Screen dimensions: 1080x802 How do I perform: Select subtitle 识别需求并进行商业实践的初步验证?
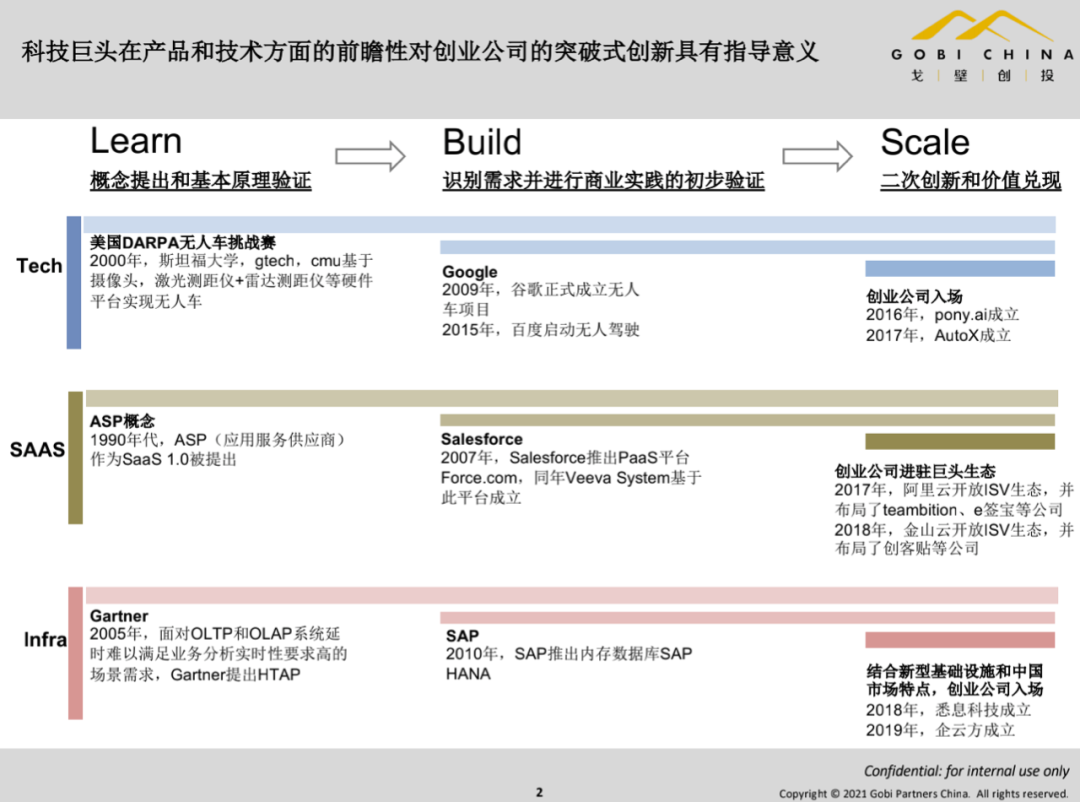coord(603,181)
